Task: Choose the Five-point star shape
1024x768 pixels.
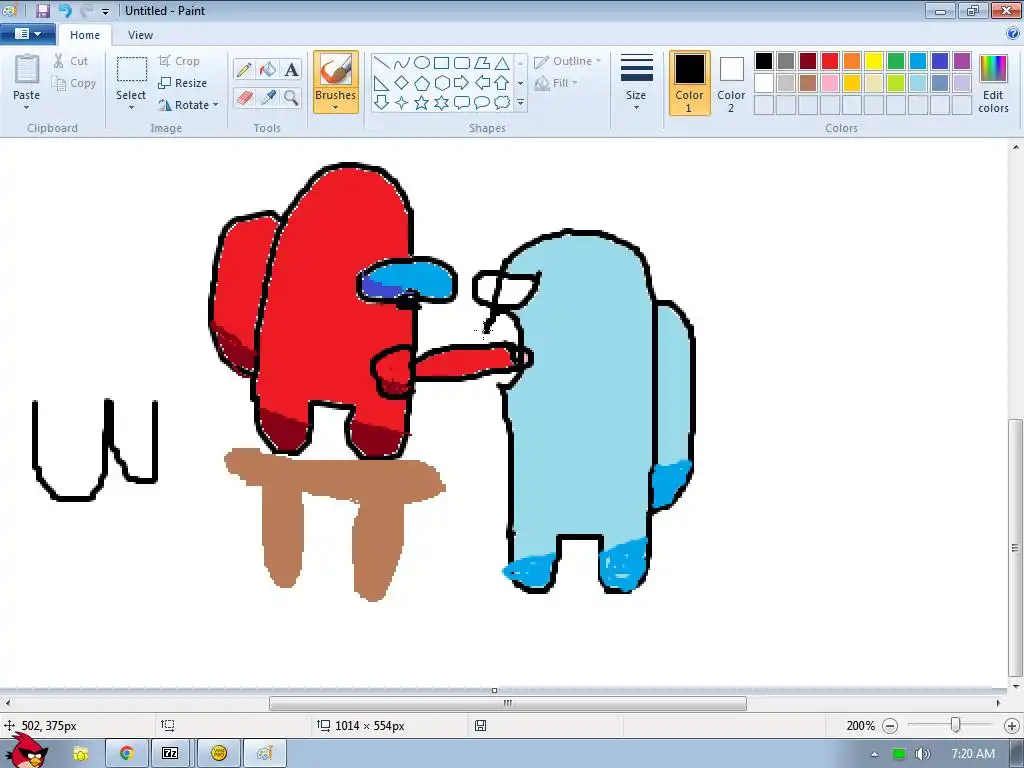Action: (x=422, y=103)
